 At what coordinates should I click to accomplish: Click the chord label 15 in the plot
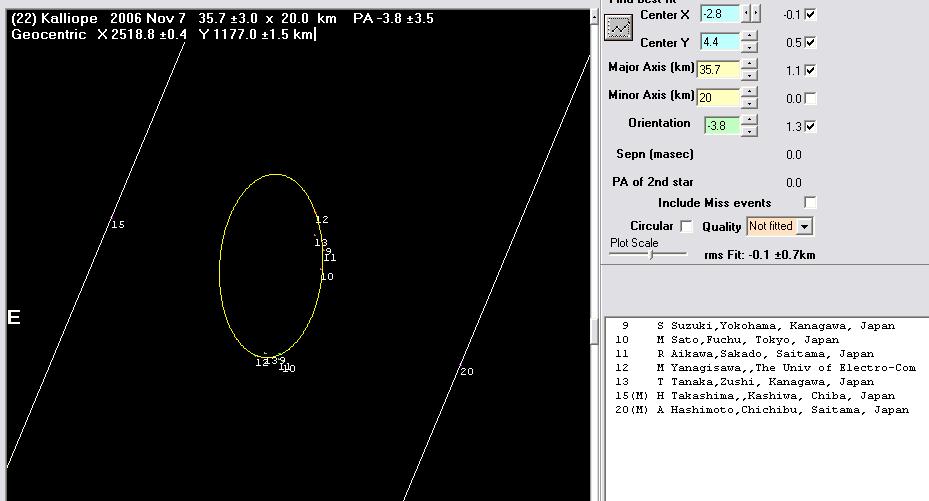coord(118,224)
